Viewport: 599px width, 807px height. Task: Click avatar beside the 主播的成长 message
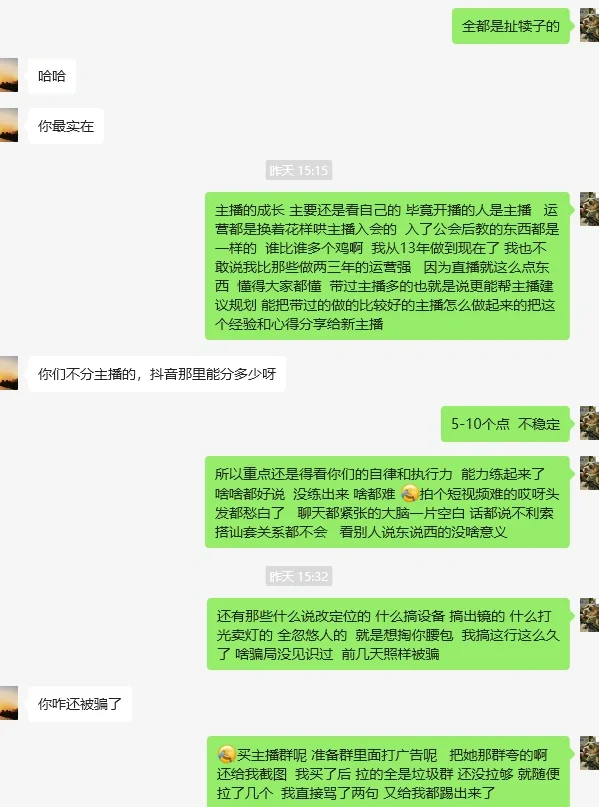click(x=589, y=209)
